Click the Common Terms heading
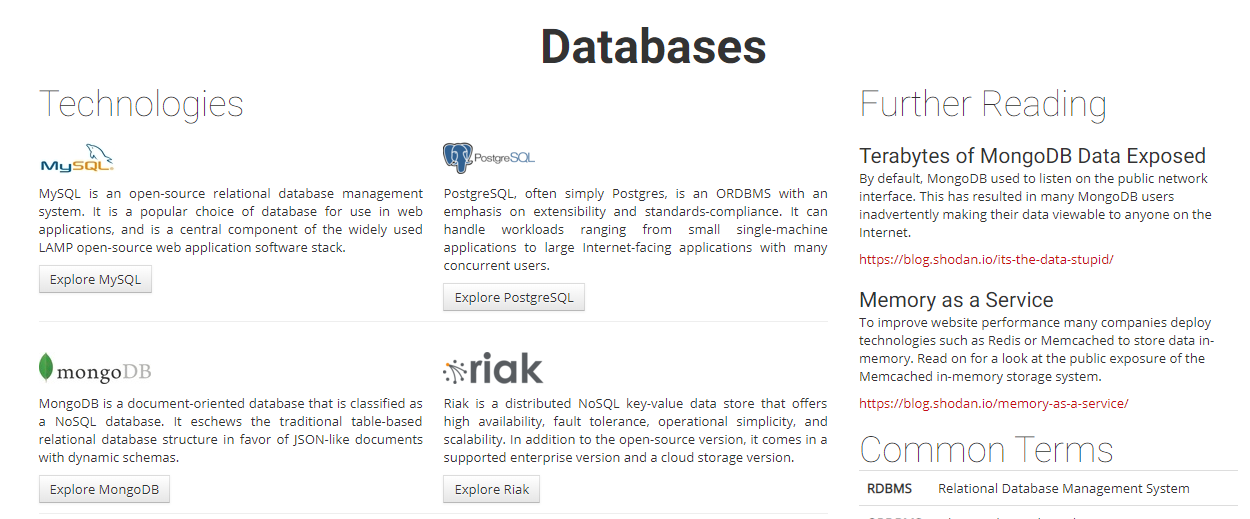 [x=986, y=449]
